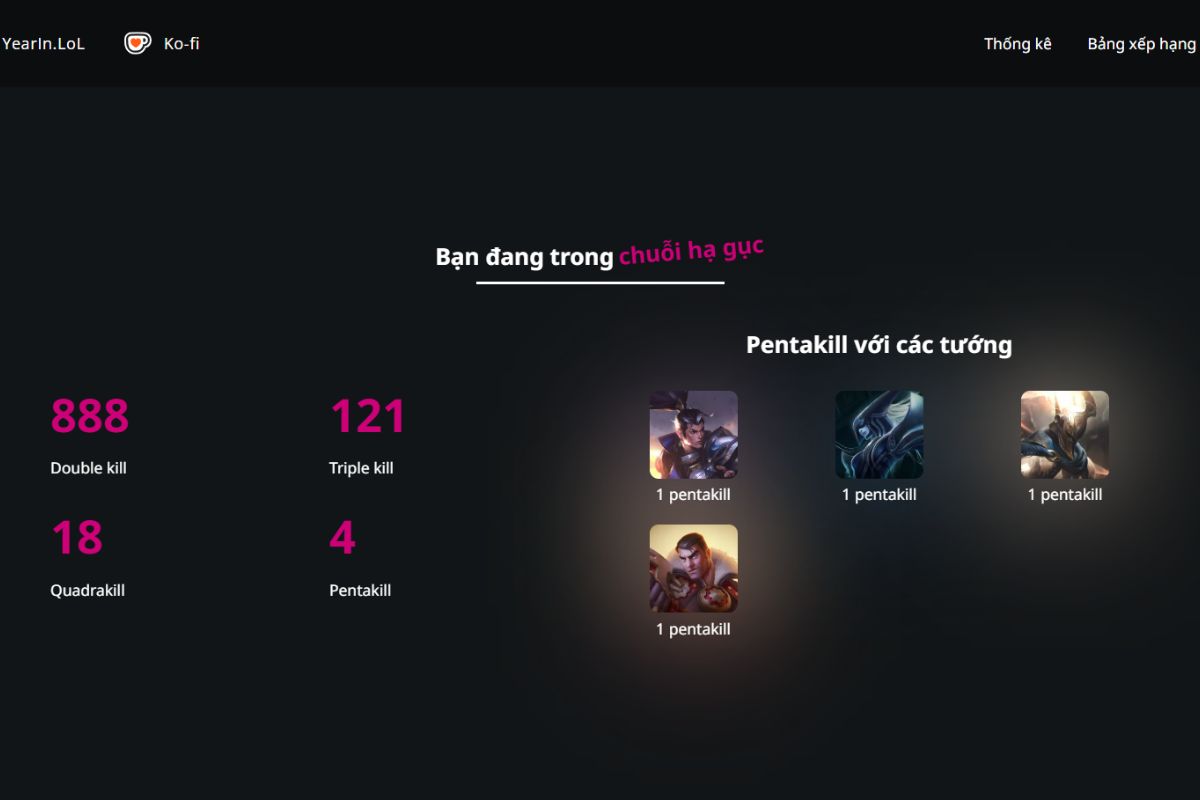Click the pink 4 Pentakill number
Image resolution: width=1200 pixels, height=800 pixels.
pos(342,538)
